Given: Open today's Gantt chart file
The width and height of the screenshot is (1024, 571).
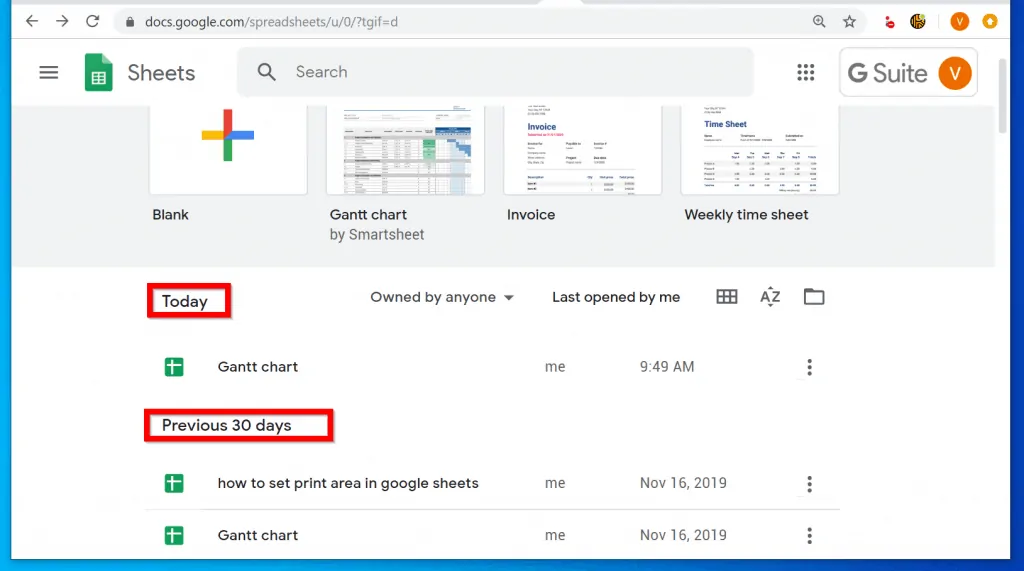Looking at the screenshot, I should (258, 367).
